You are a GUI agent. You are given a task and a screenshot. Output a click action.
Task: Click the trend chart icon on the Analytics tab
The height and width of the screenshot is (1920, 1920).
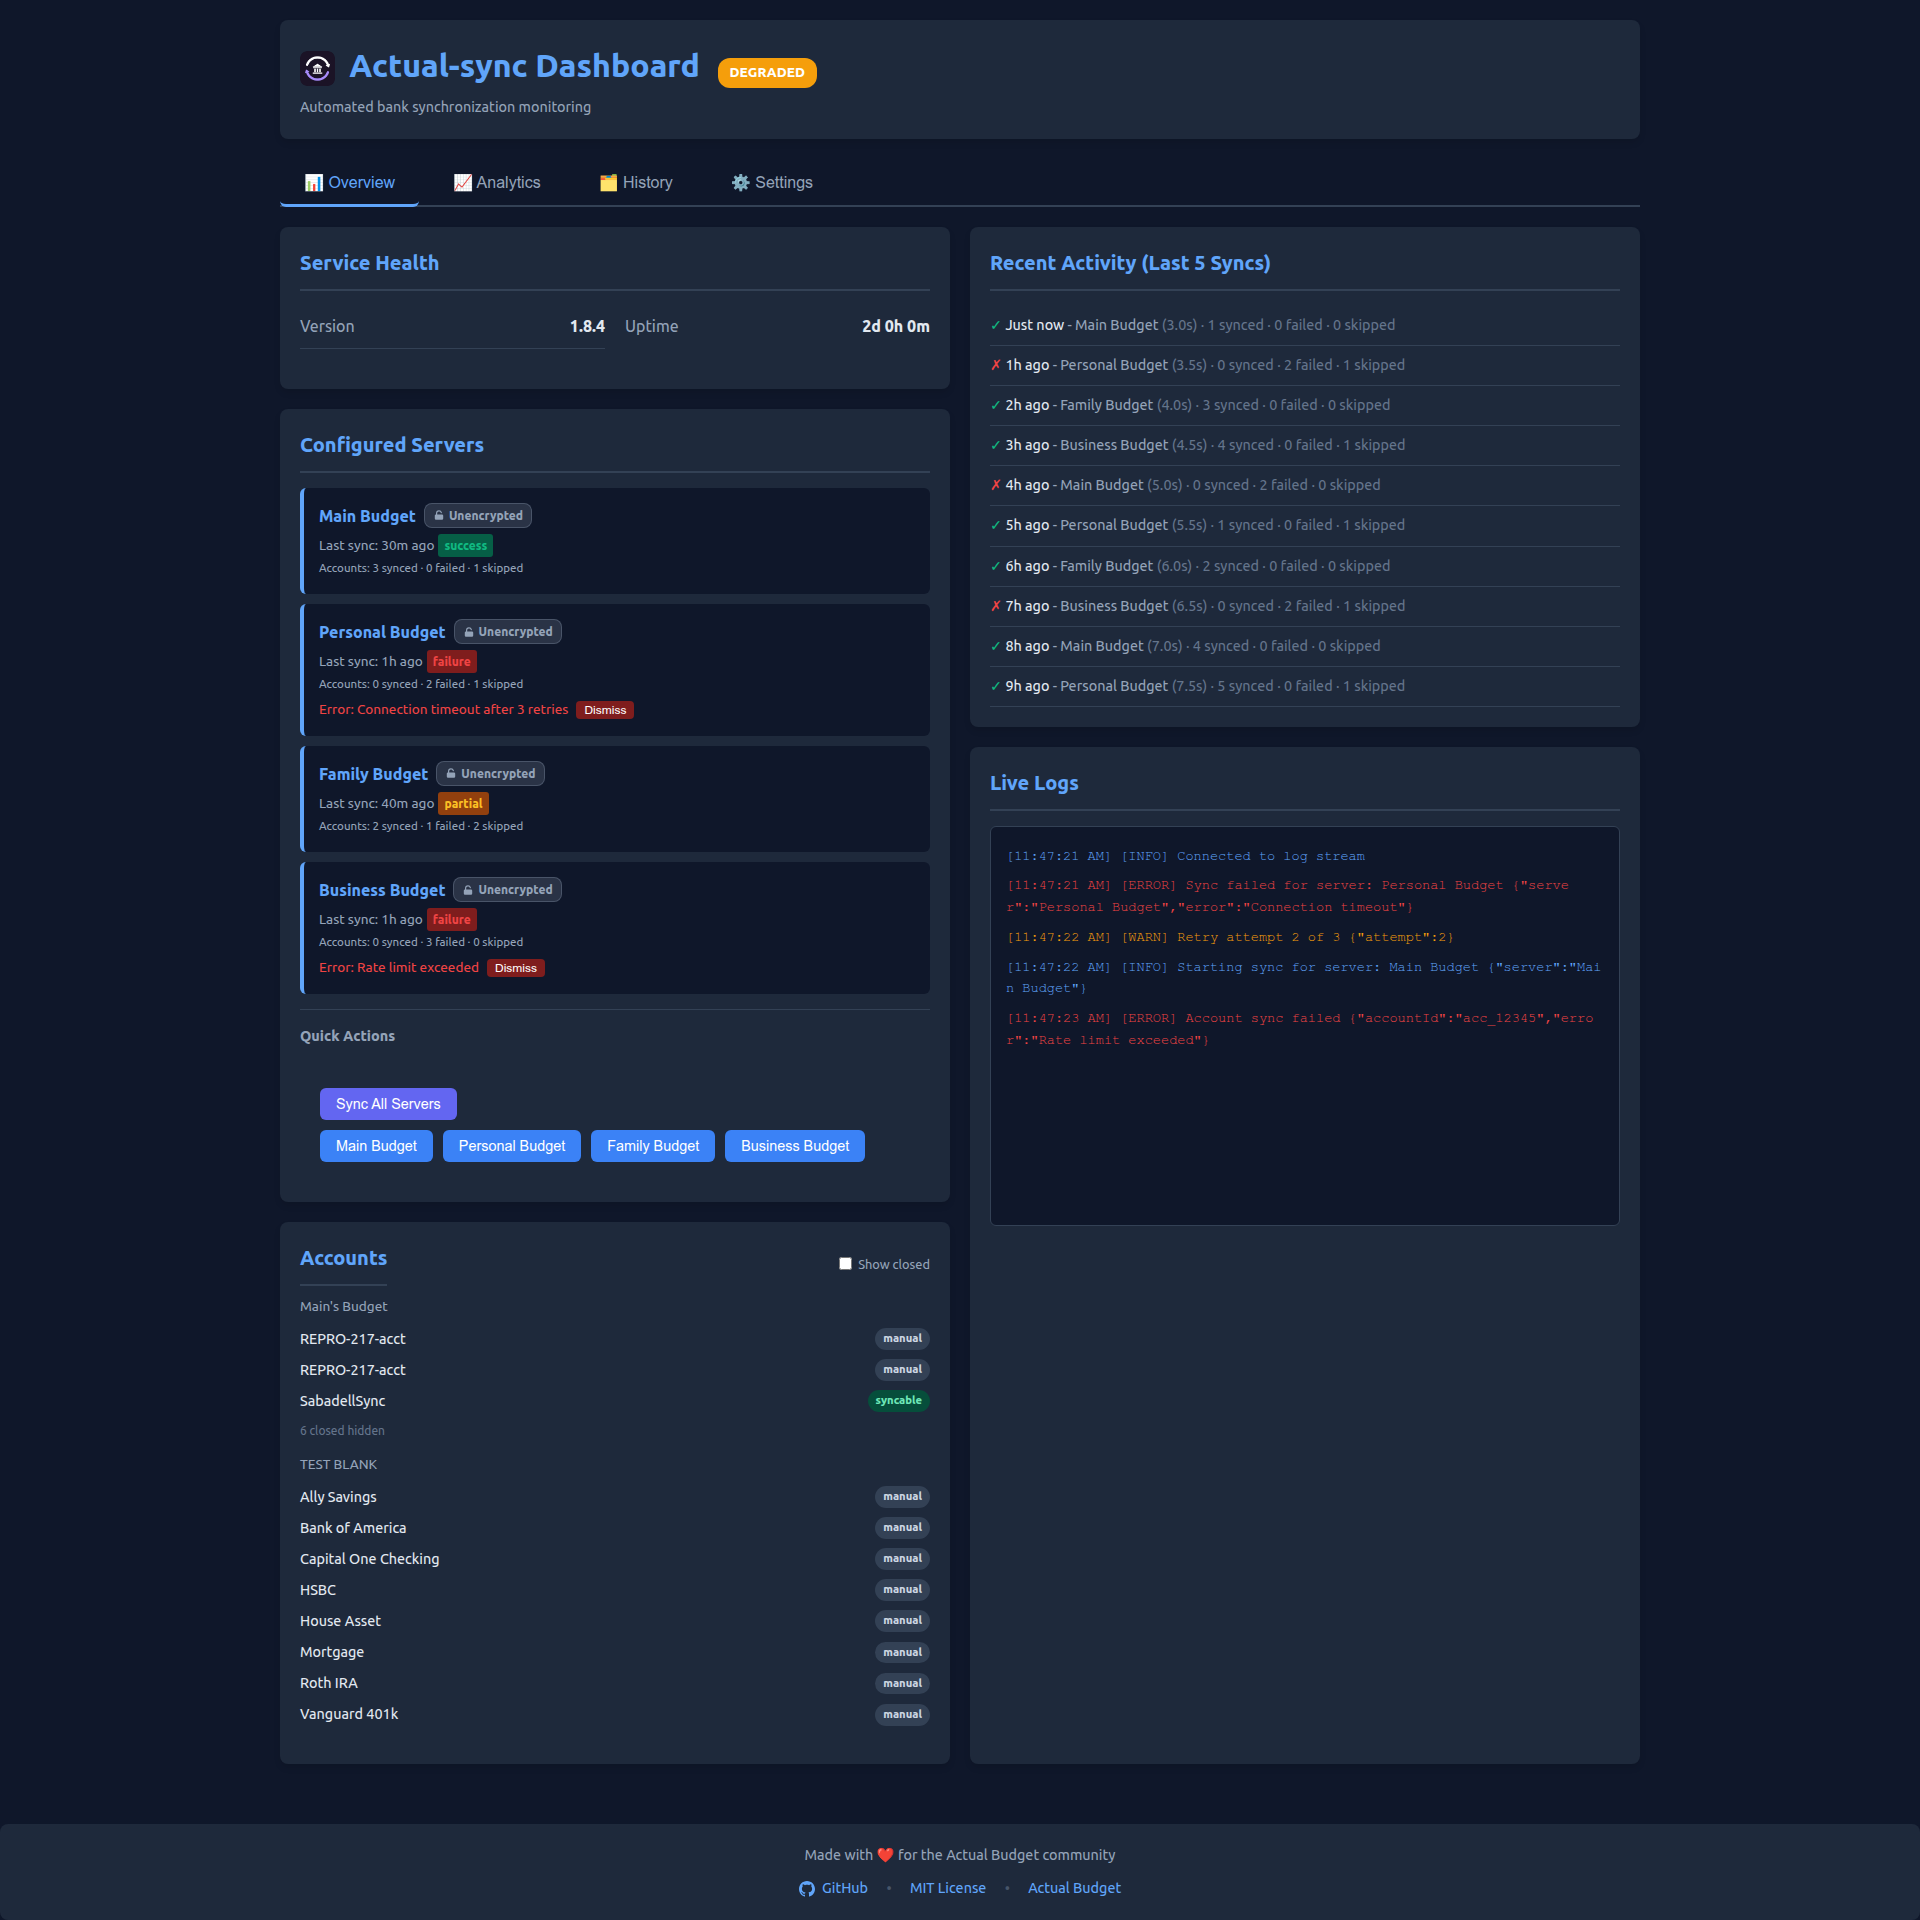(x=462, y=183)
